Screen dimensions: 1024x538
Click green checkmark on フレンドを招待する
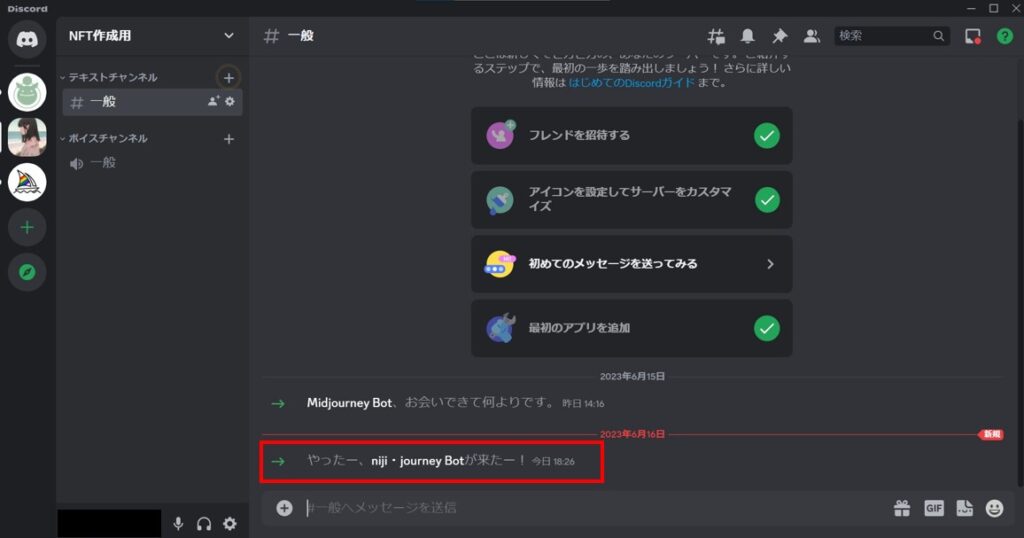[767, 136]
